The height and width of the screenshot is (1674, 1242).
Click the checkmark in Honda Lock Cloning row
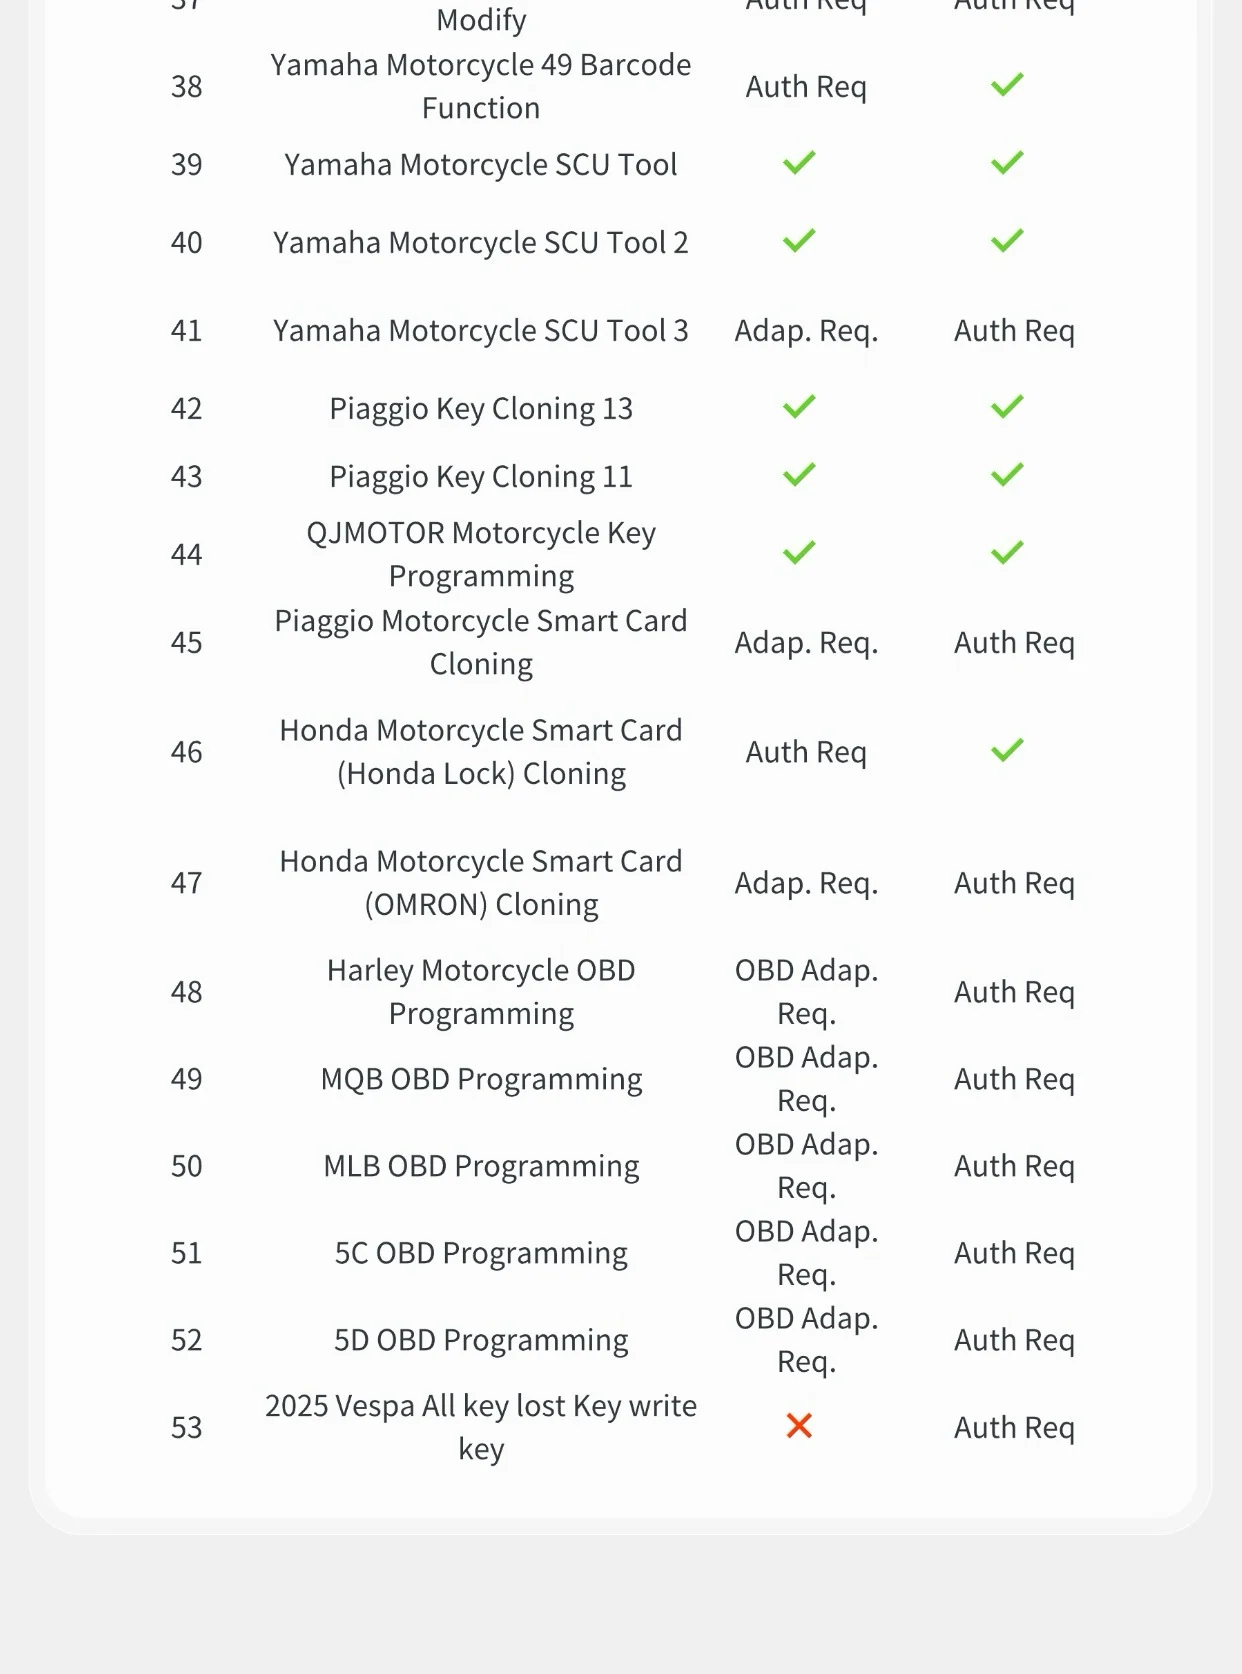tap(1007, 750)
